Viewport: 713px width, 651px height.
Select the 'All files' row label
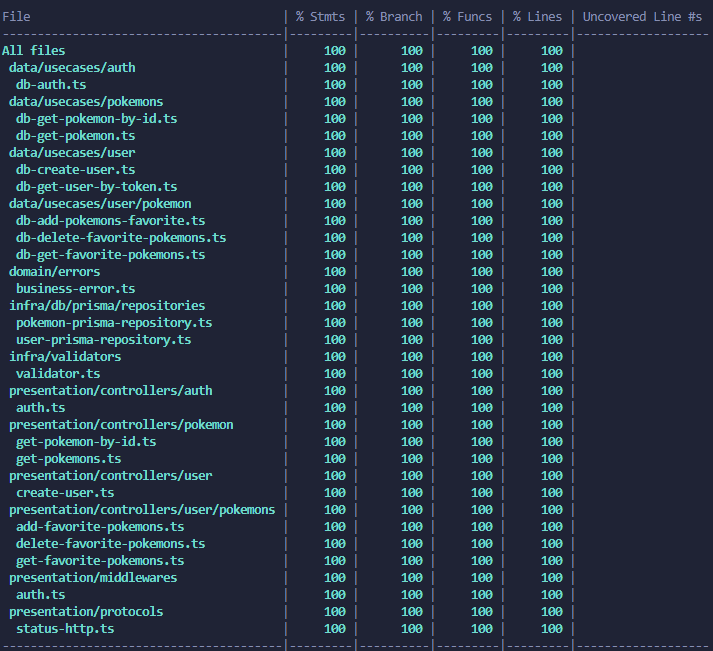pos(34,50)
